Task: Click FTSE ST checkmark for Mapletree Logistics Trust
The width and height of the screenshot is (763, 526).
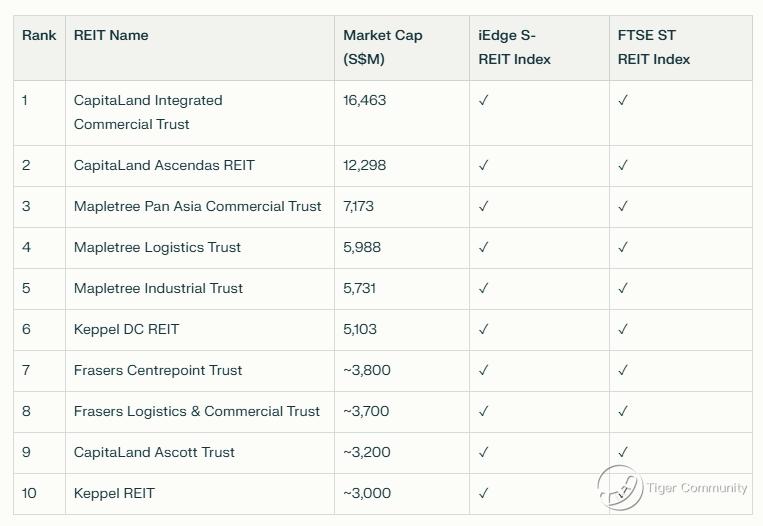Action: tap(623, 248)
